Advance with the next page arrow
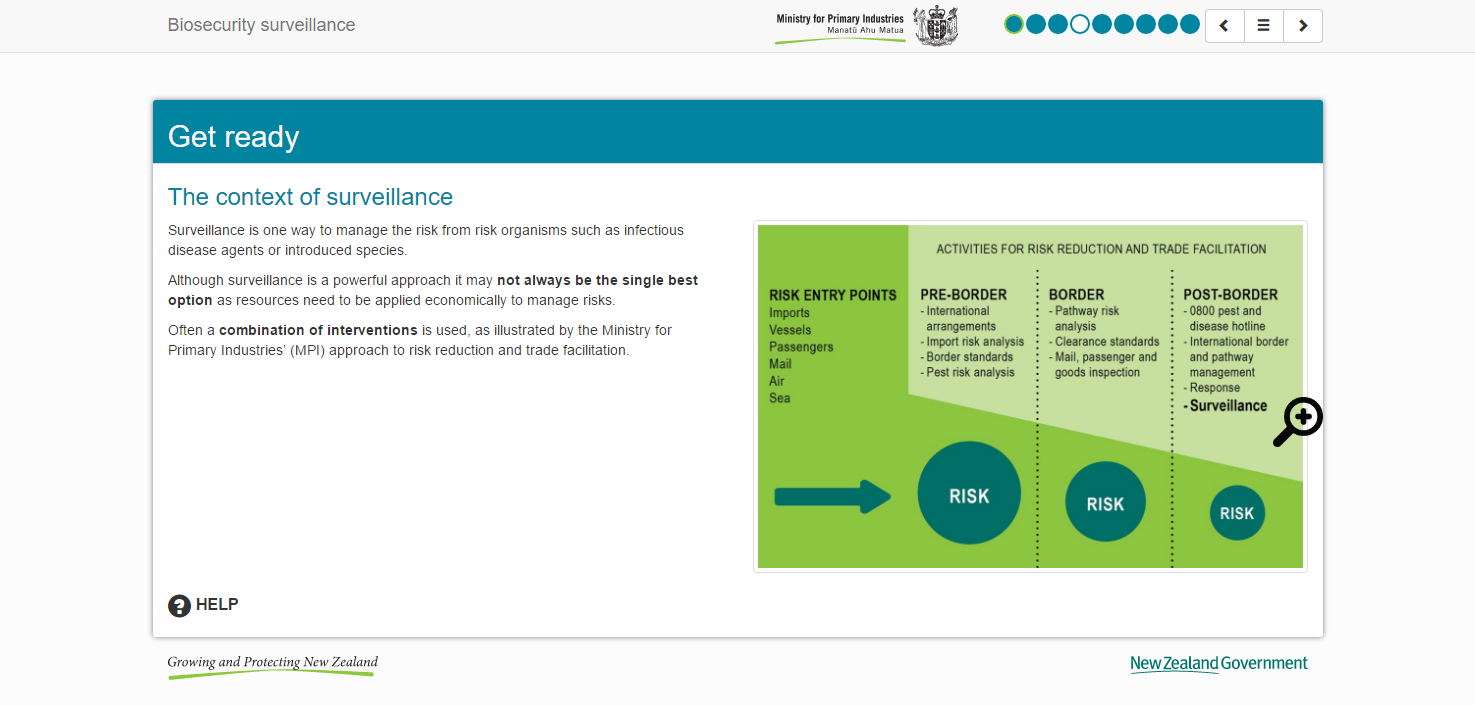 (x=1303, y=26)
